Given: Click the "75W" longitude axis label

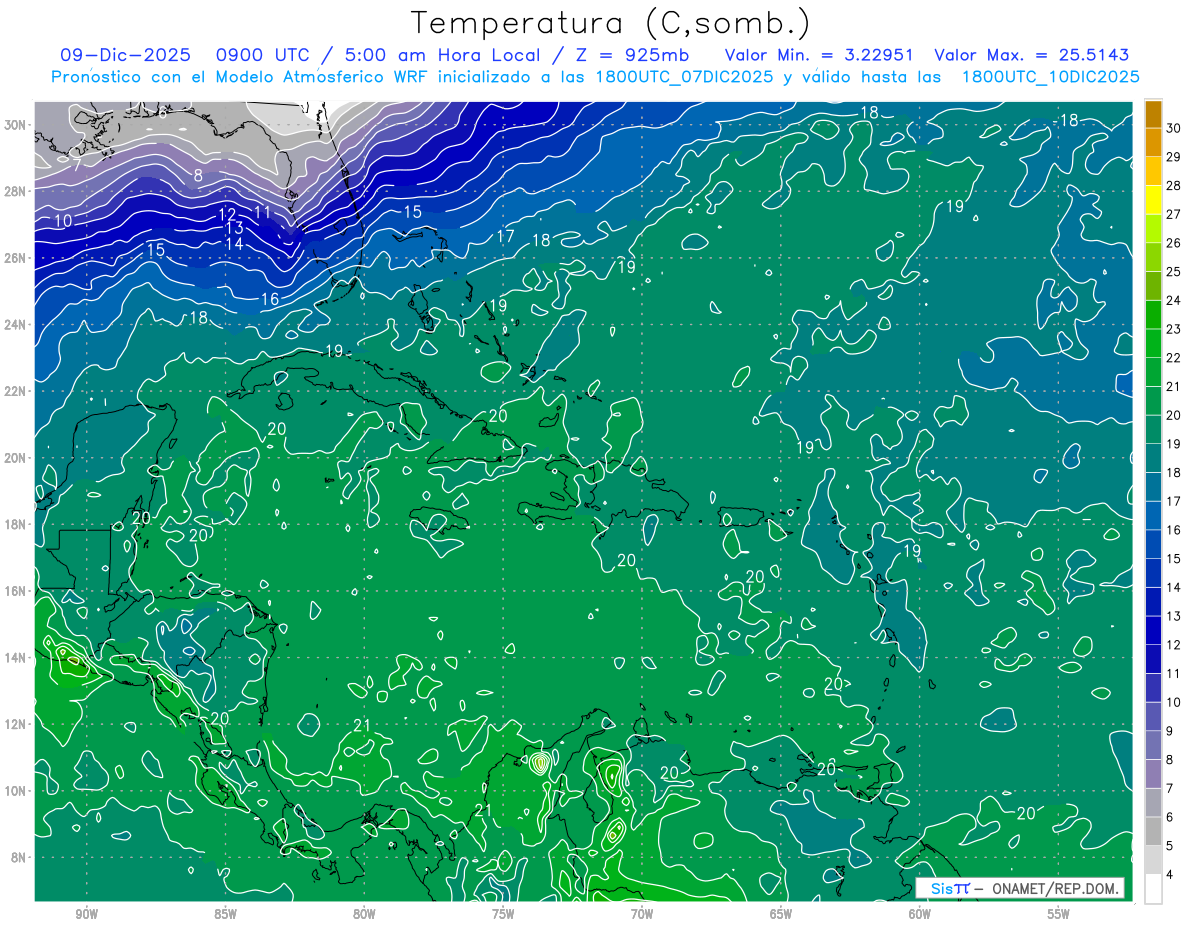Looking at the screenshot, I should (x=503, y=914).
